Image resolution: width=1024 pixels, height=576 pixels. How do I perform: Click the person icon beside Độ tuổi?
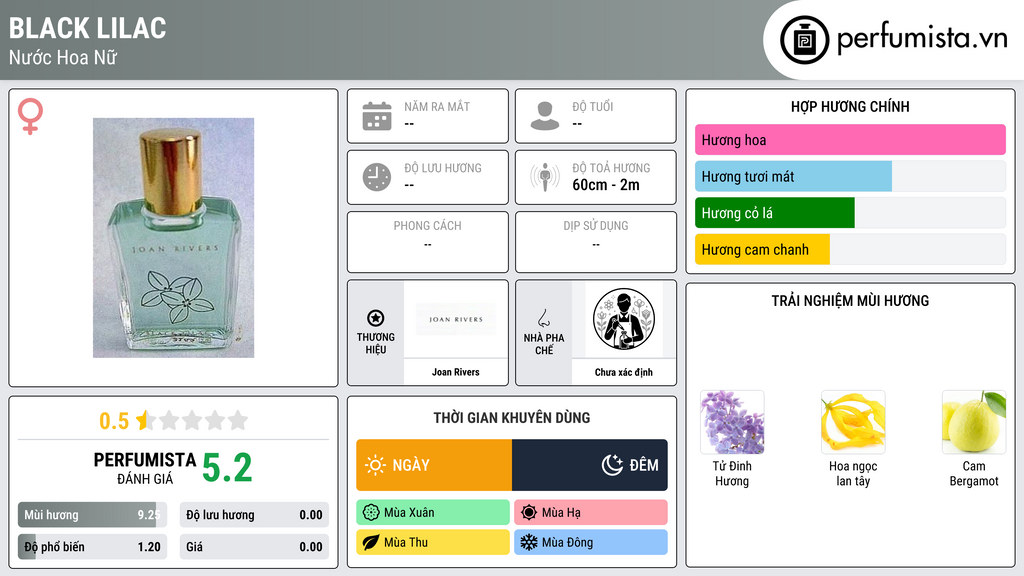[545, 116]
